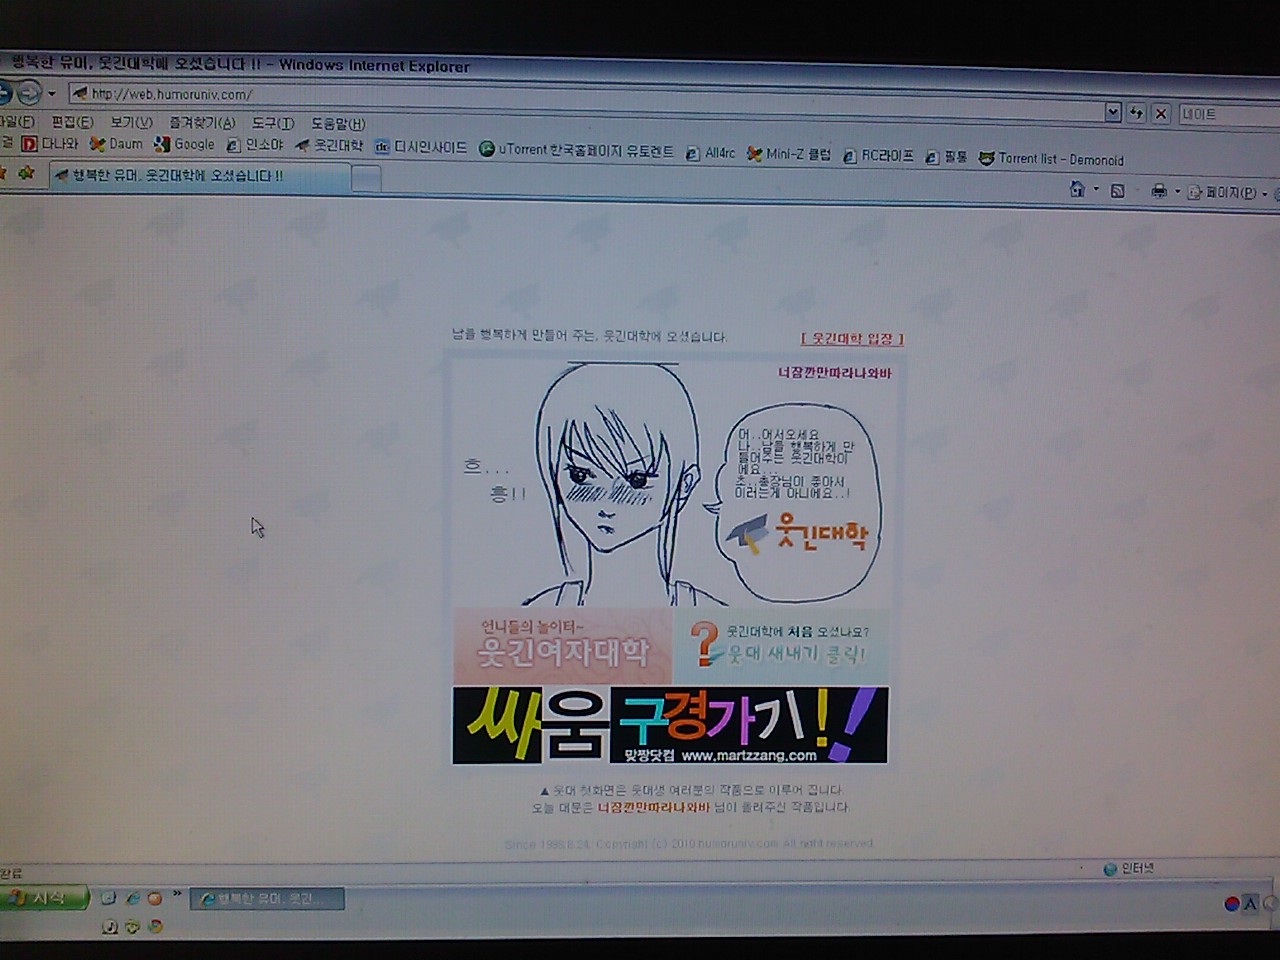Open the Google favorites link
Image resolution: width=1280 pixels, height=960 pixels.
click(184, 144)
